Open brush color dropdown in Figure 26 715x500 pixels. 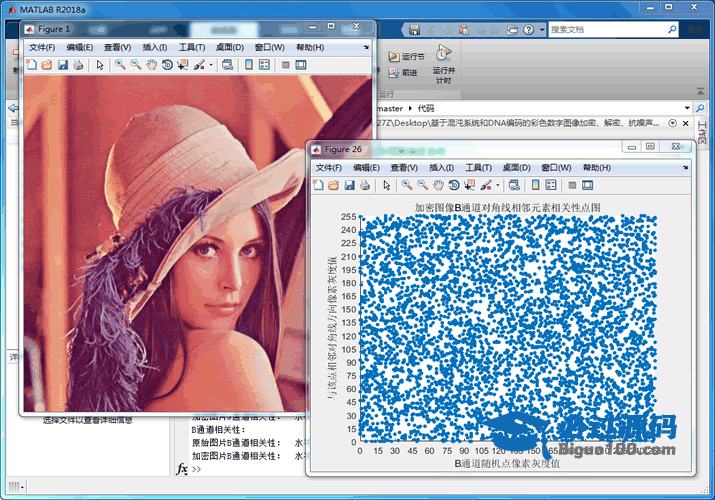point(497,185)
